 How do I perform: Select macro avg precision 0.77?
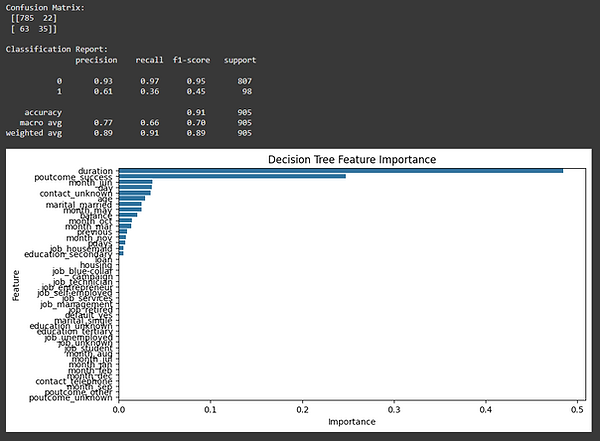tap(103, 123)
